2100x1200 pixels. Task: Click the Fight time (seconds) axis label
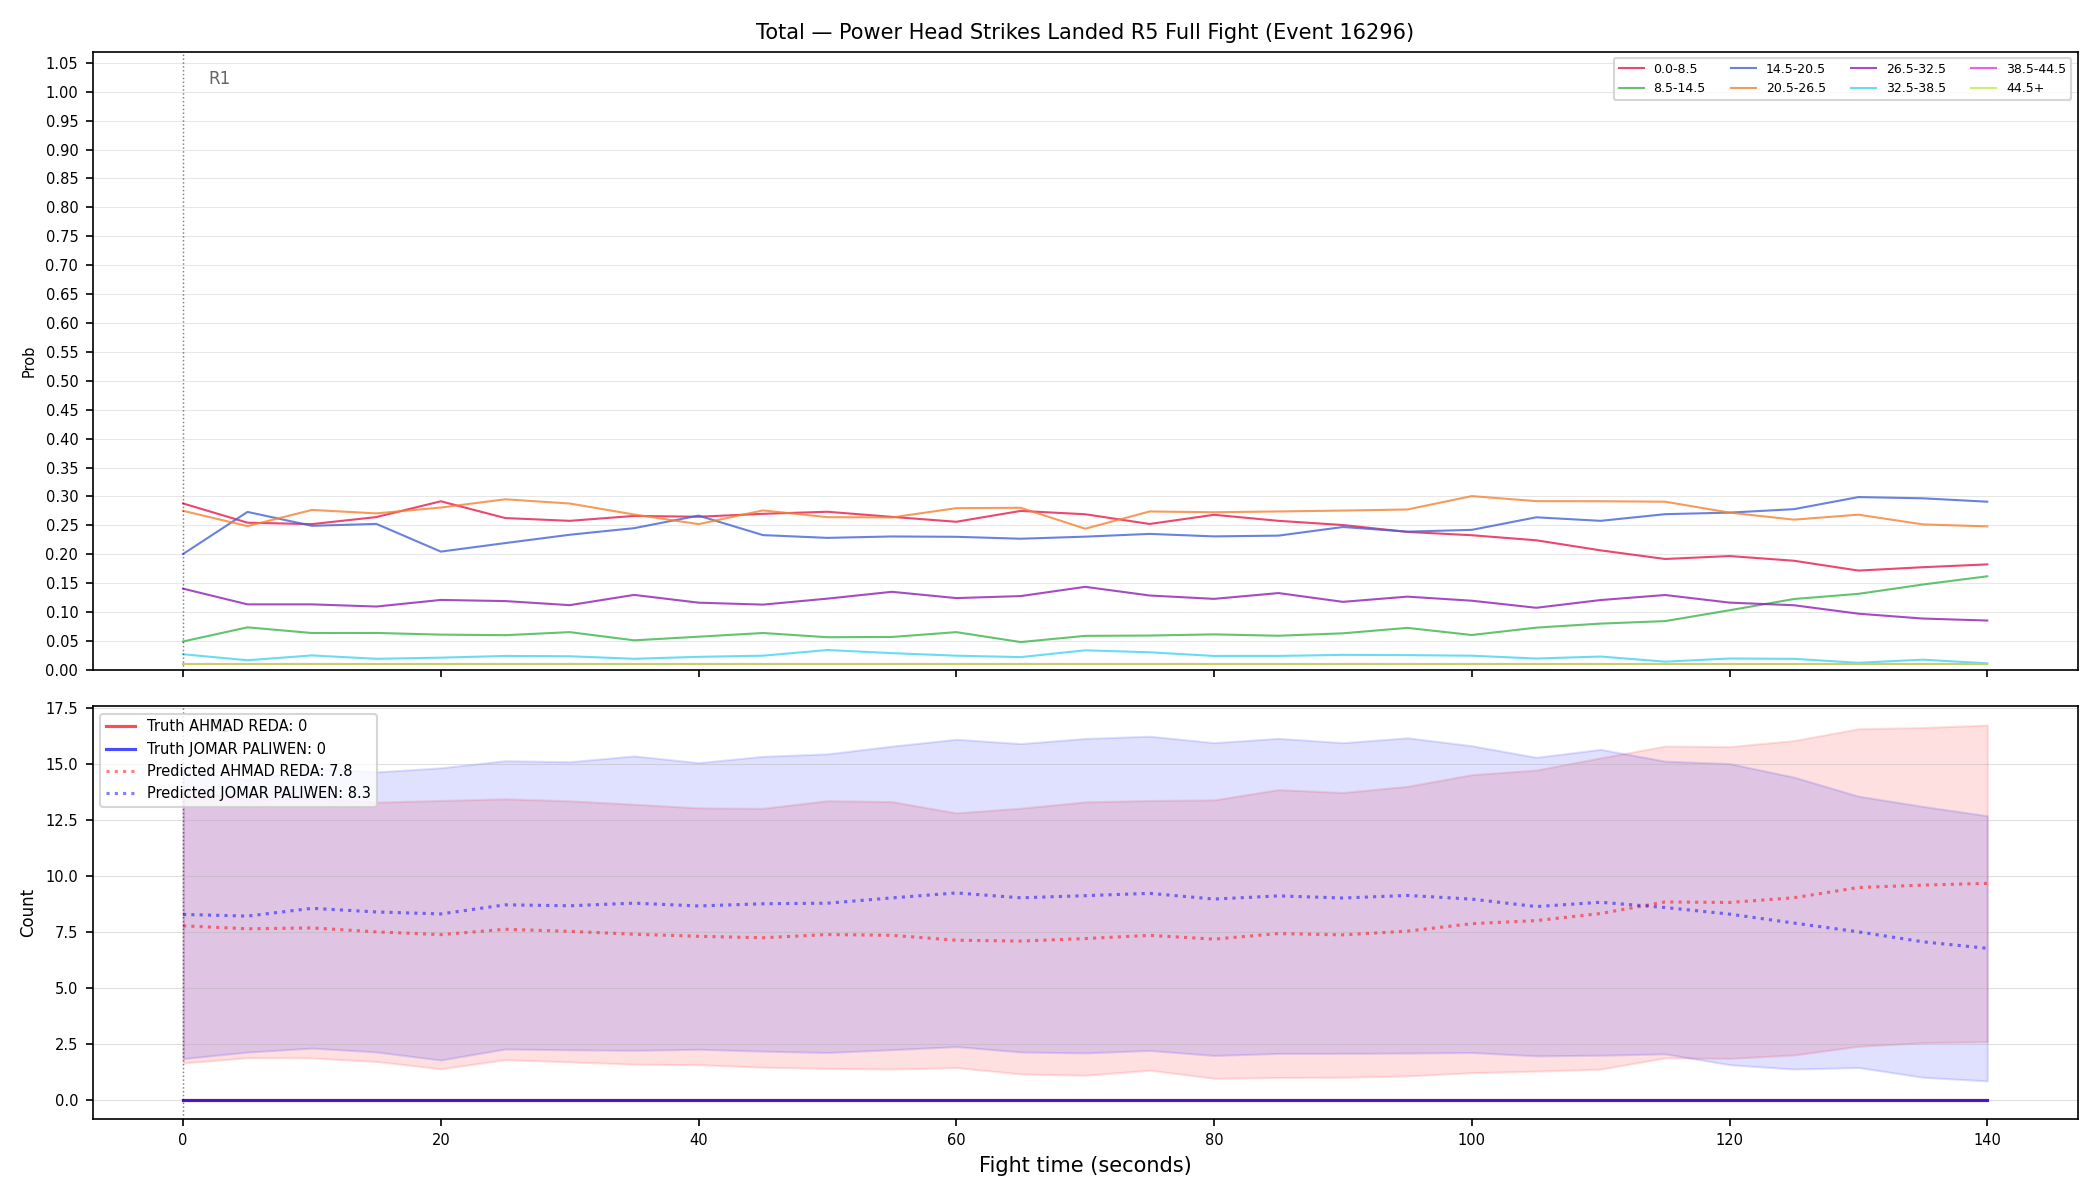(1085, 1165)
